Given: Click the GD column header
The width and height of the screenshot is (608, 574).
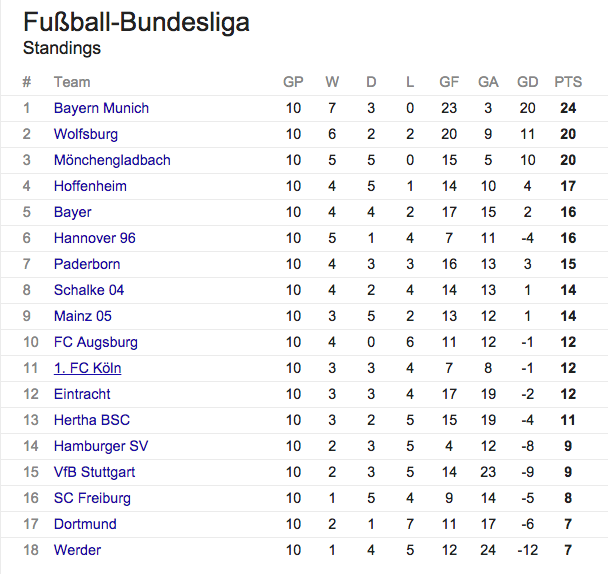Looking at the screenshot, I should [x=527, y=82].
